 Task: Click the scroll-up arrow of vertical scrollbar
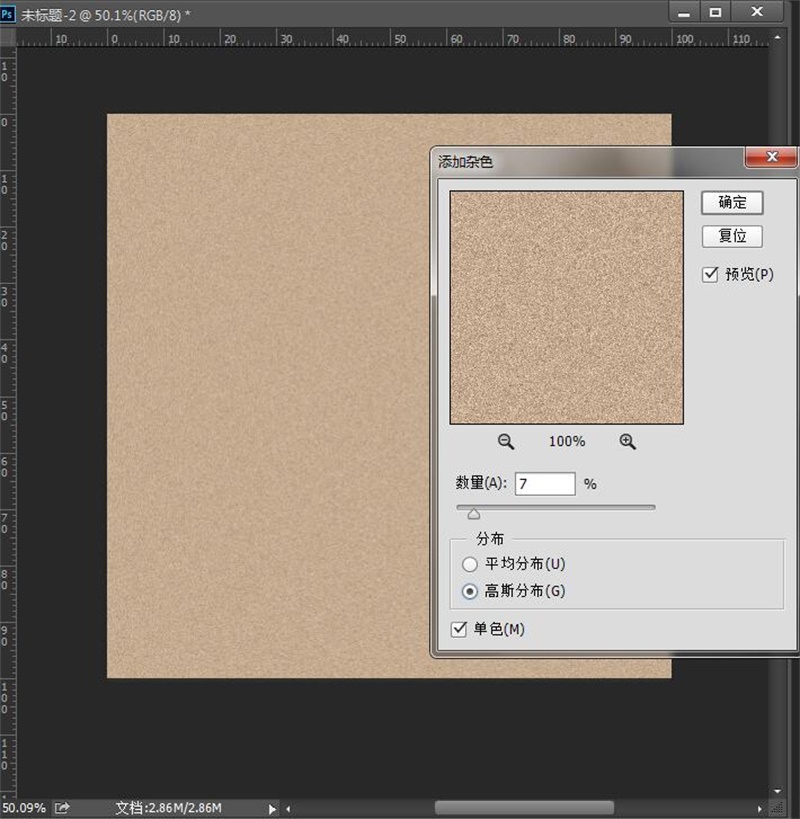(778, 38)
